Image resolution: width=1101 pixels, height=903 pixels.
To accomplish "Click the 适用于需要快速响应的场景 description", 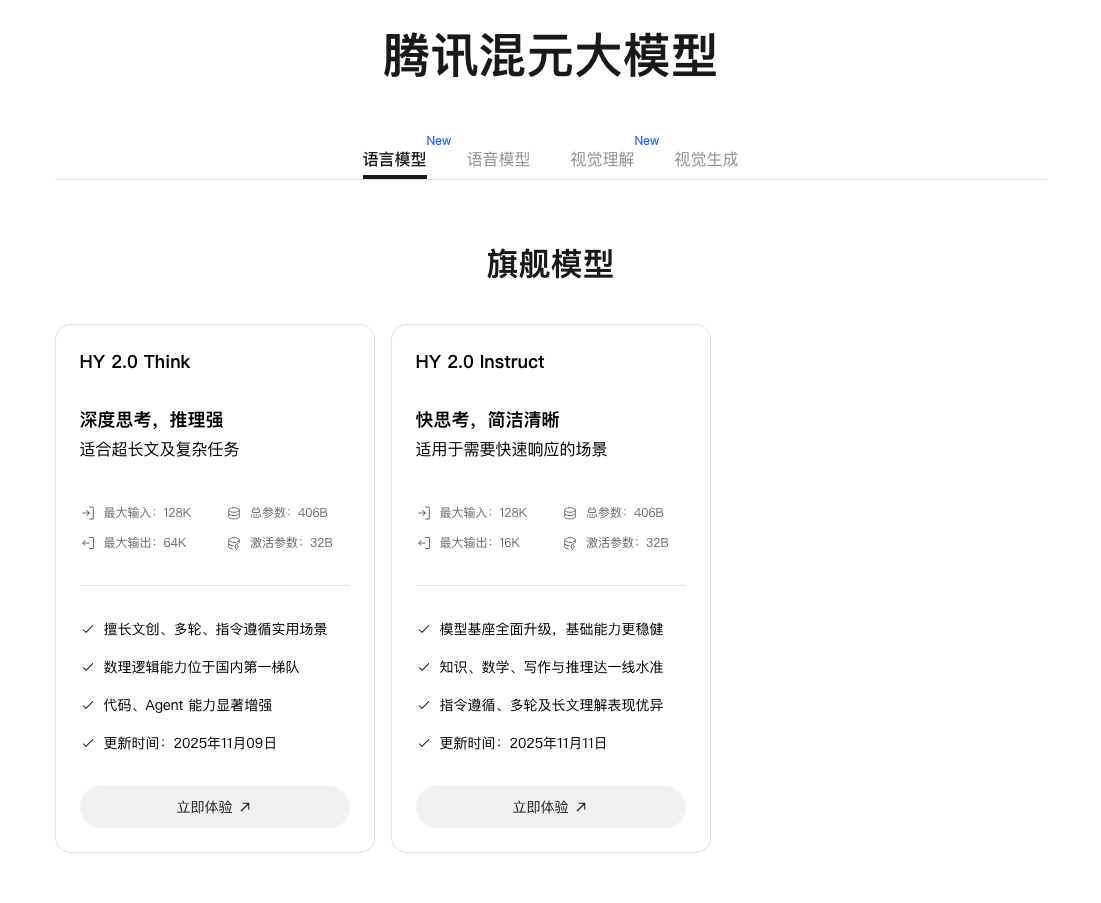I will 511,449.
